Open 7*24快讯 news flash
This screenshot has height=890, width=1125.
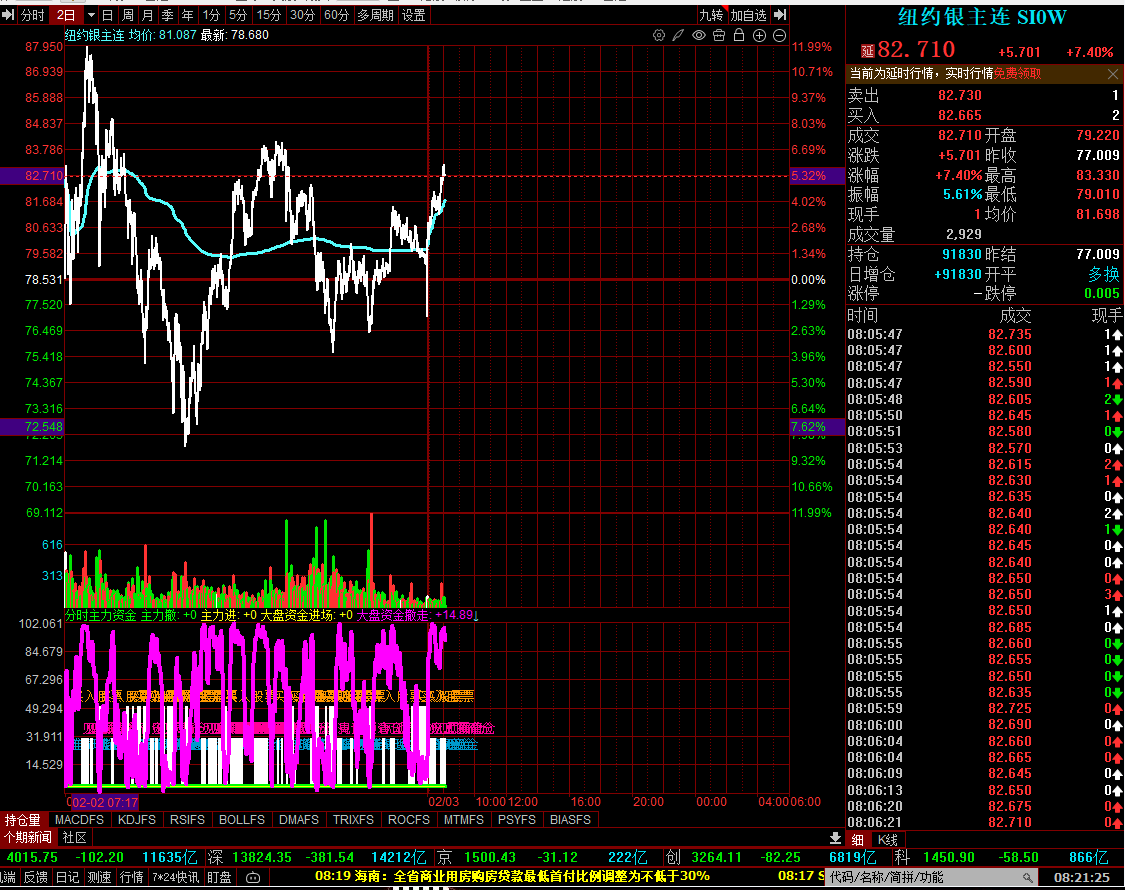coord(176,877)
